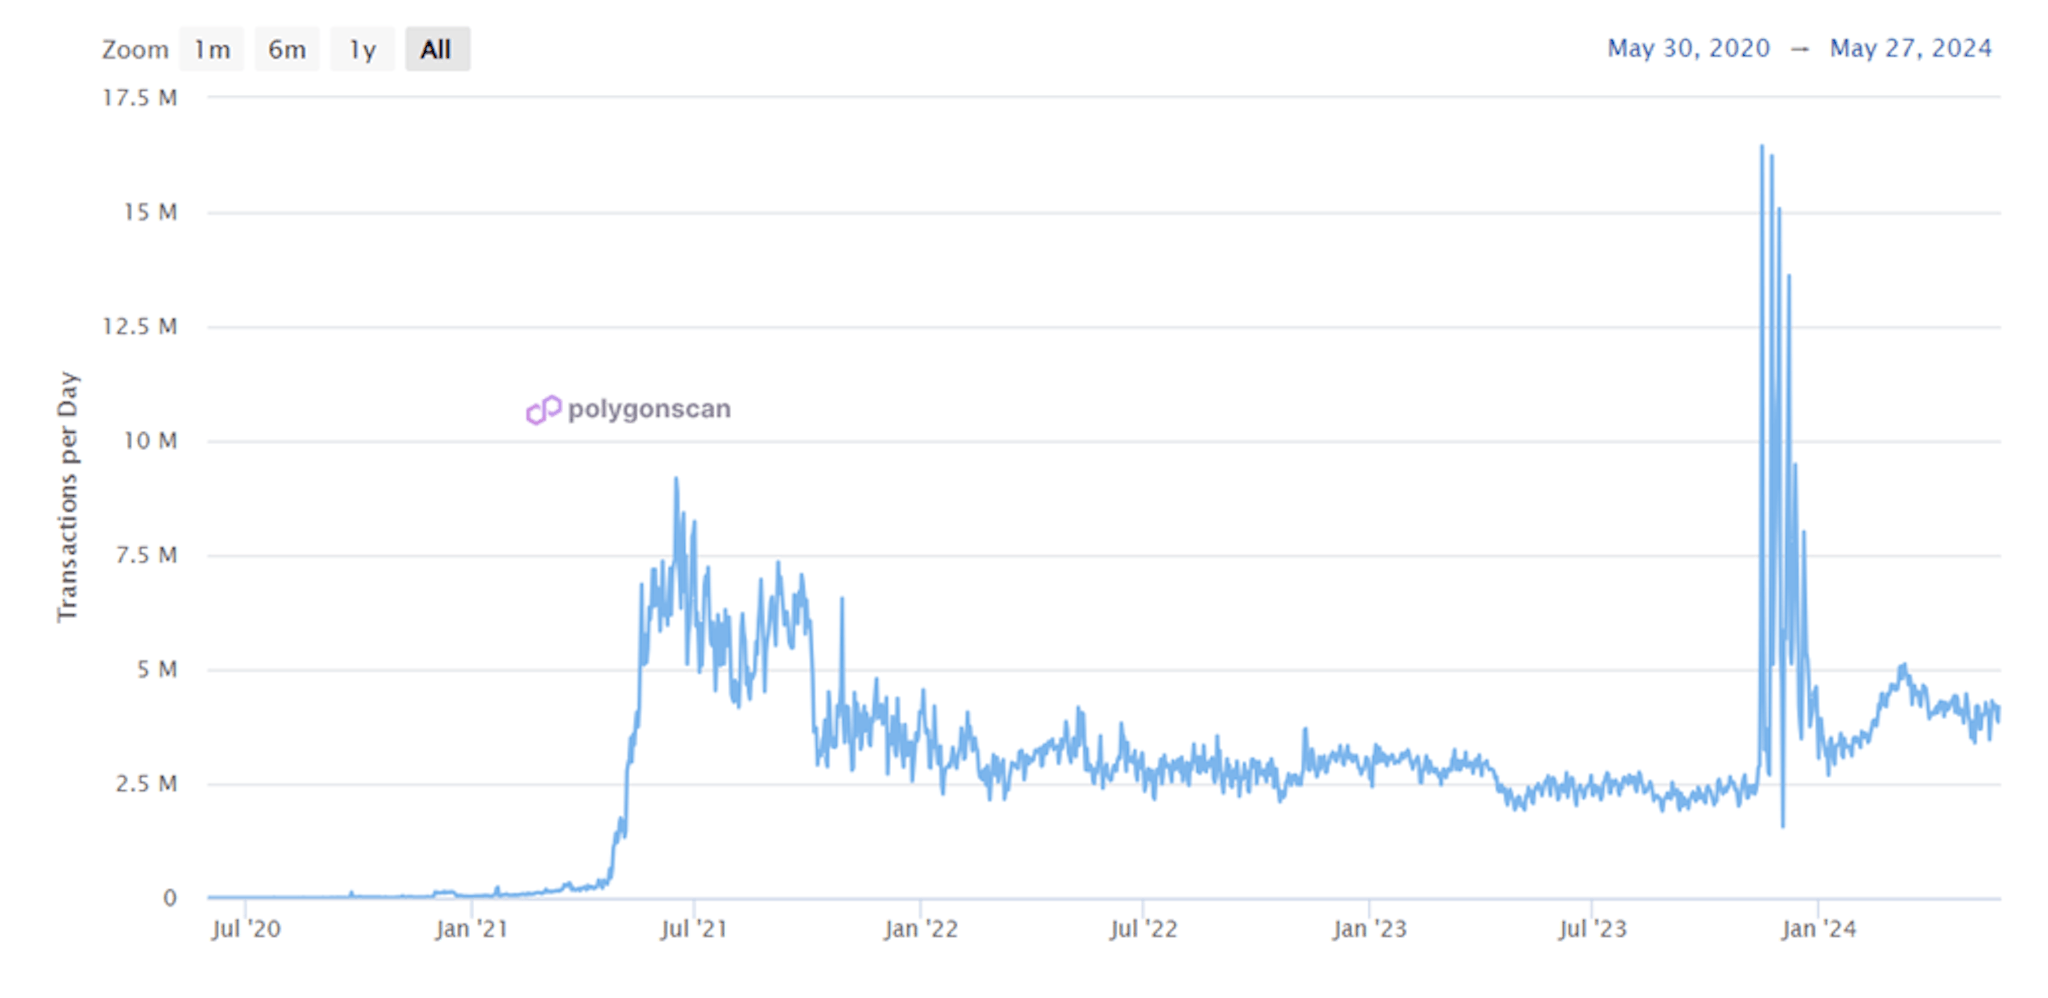Click the Jan '24 x-axis label
Viewport: 2048px width, 998px height.
(x=1818, y=929)
